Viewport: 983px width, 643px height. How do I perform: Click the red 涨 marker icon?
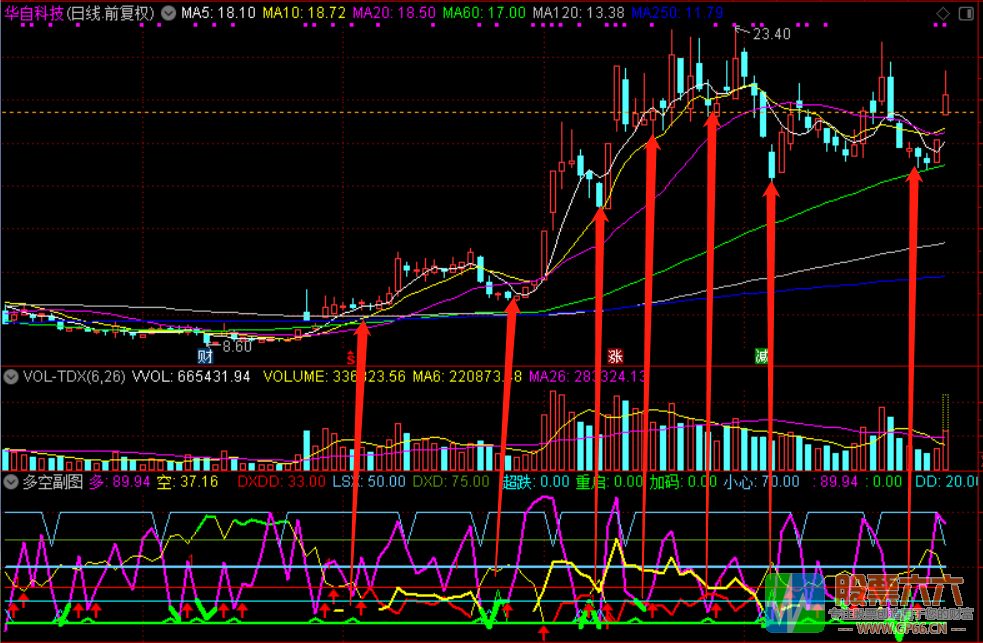pos(616,356)
